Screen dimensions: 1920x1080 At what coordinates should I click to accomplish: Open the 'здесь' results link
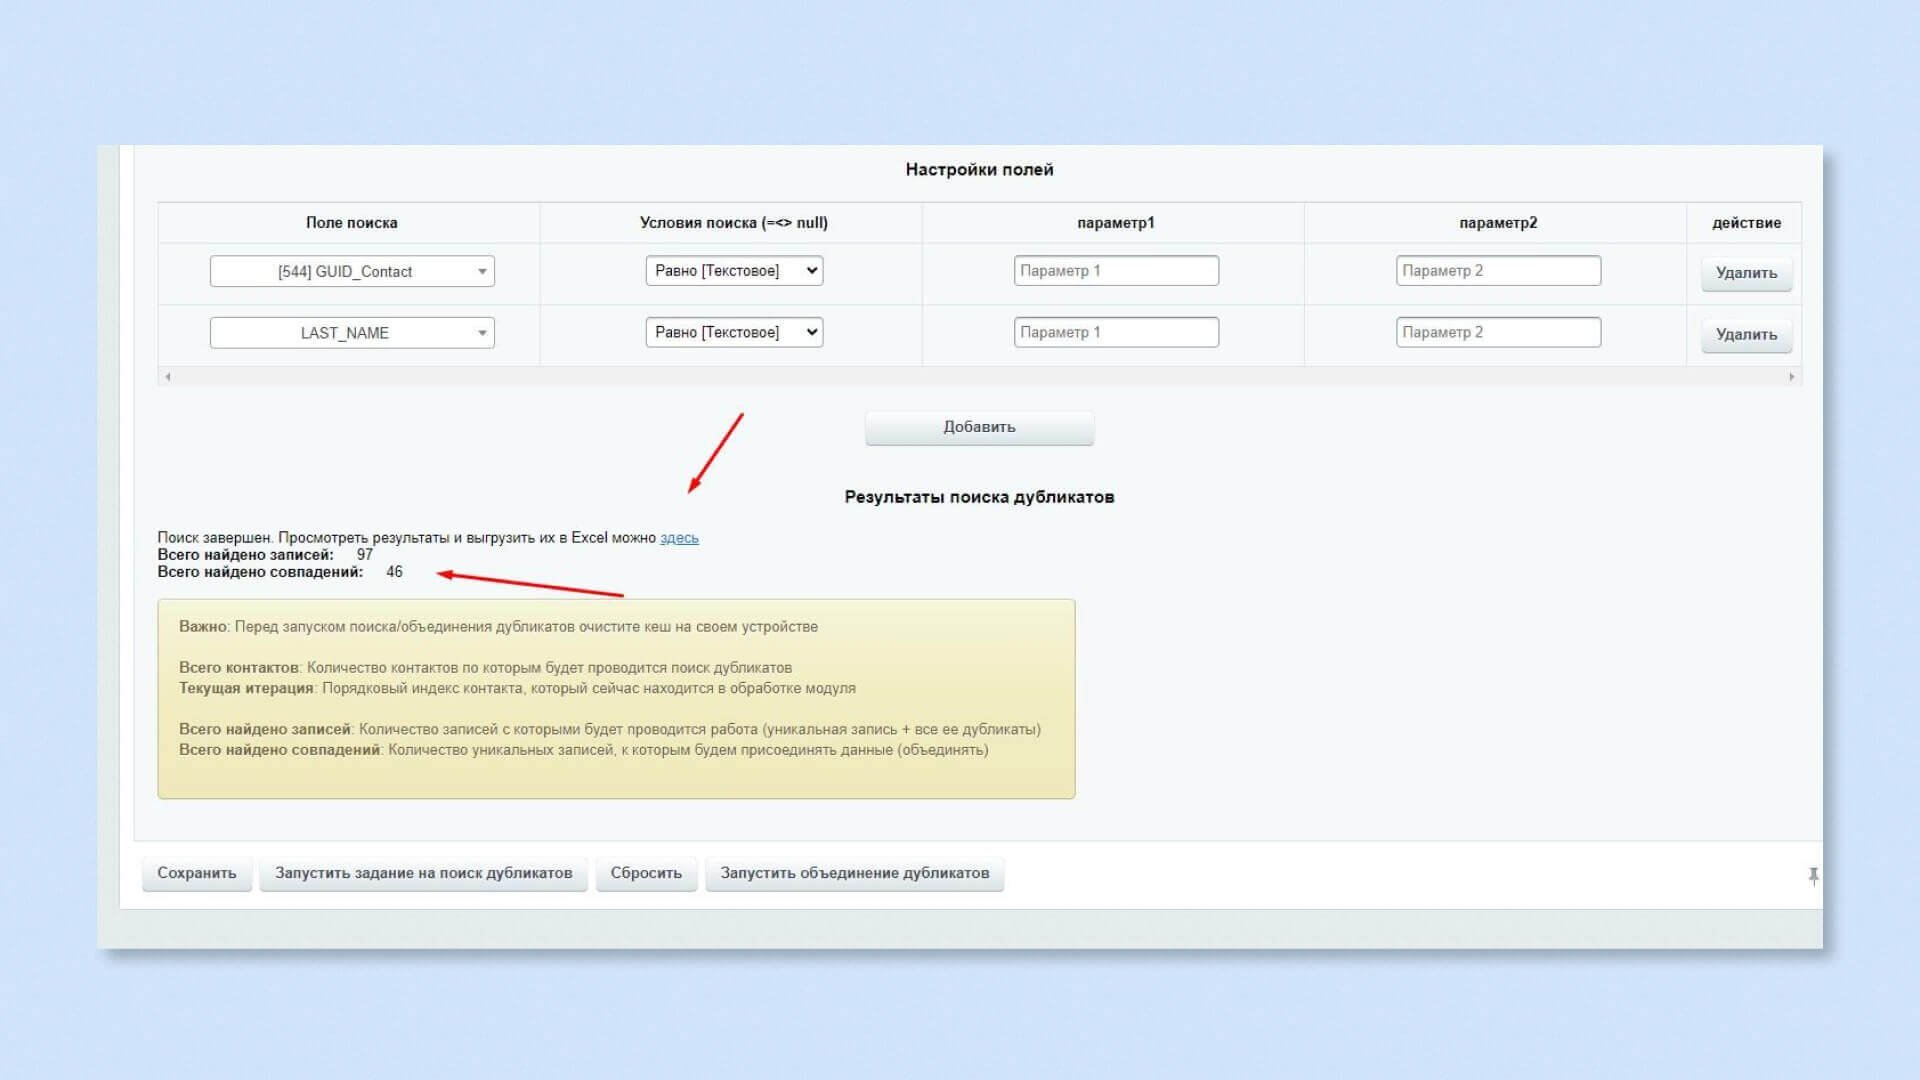(x=679, y=538)
